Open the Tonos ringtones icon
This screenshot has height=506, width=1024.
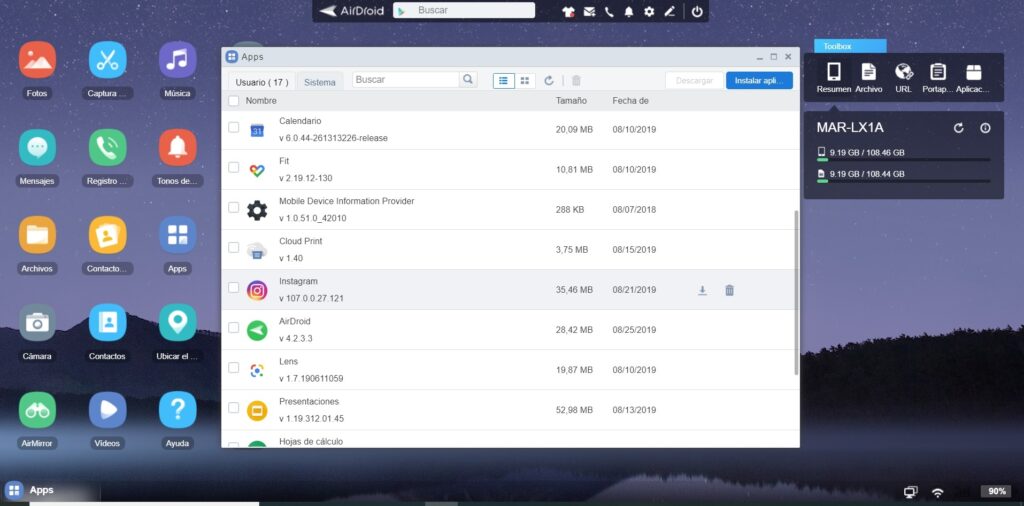tap(177, 148)
